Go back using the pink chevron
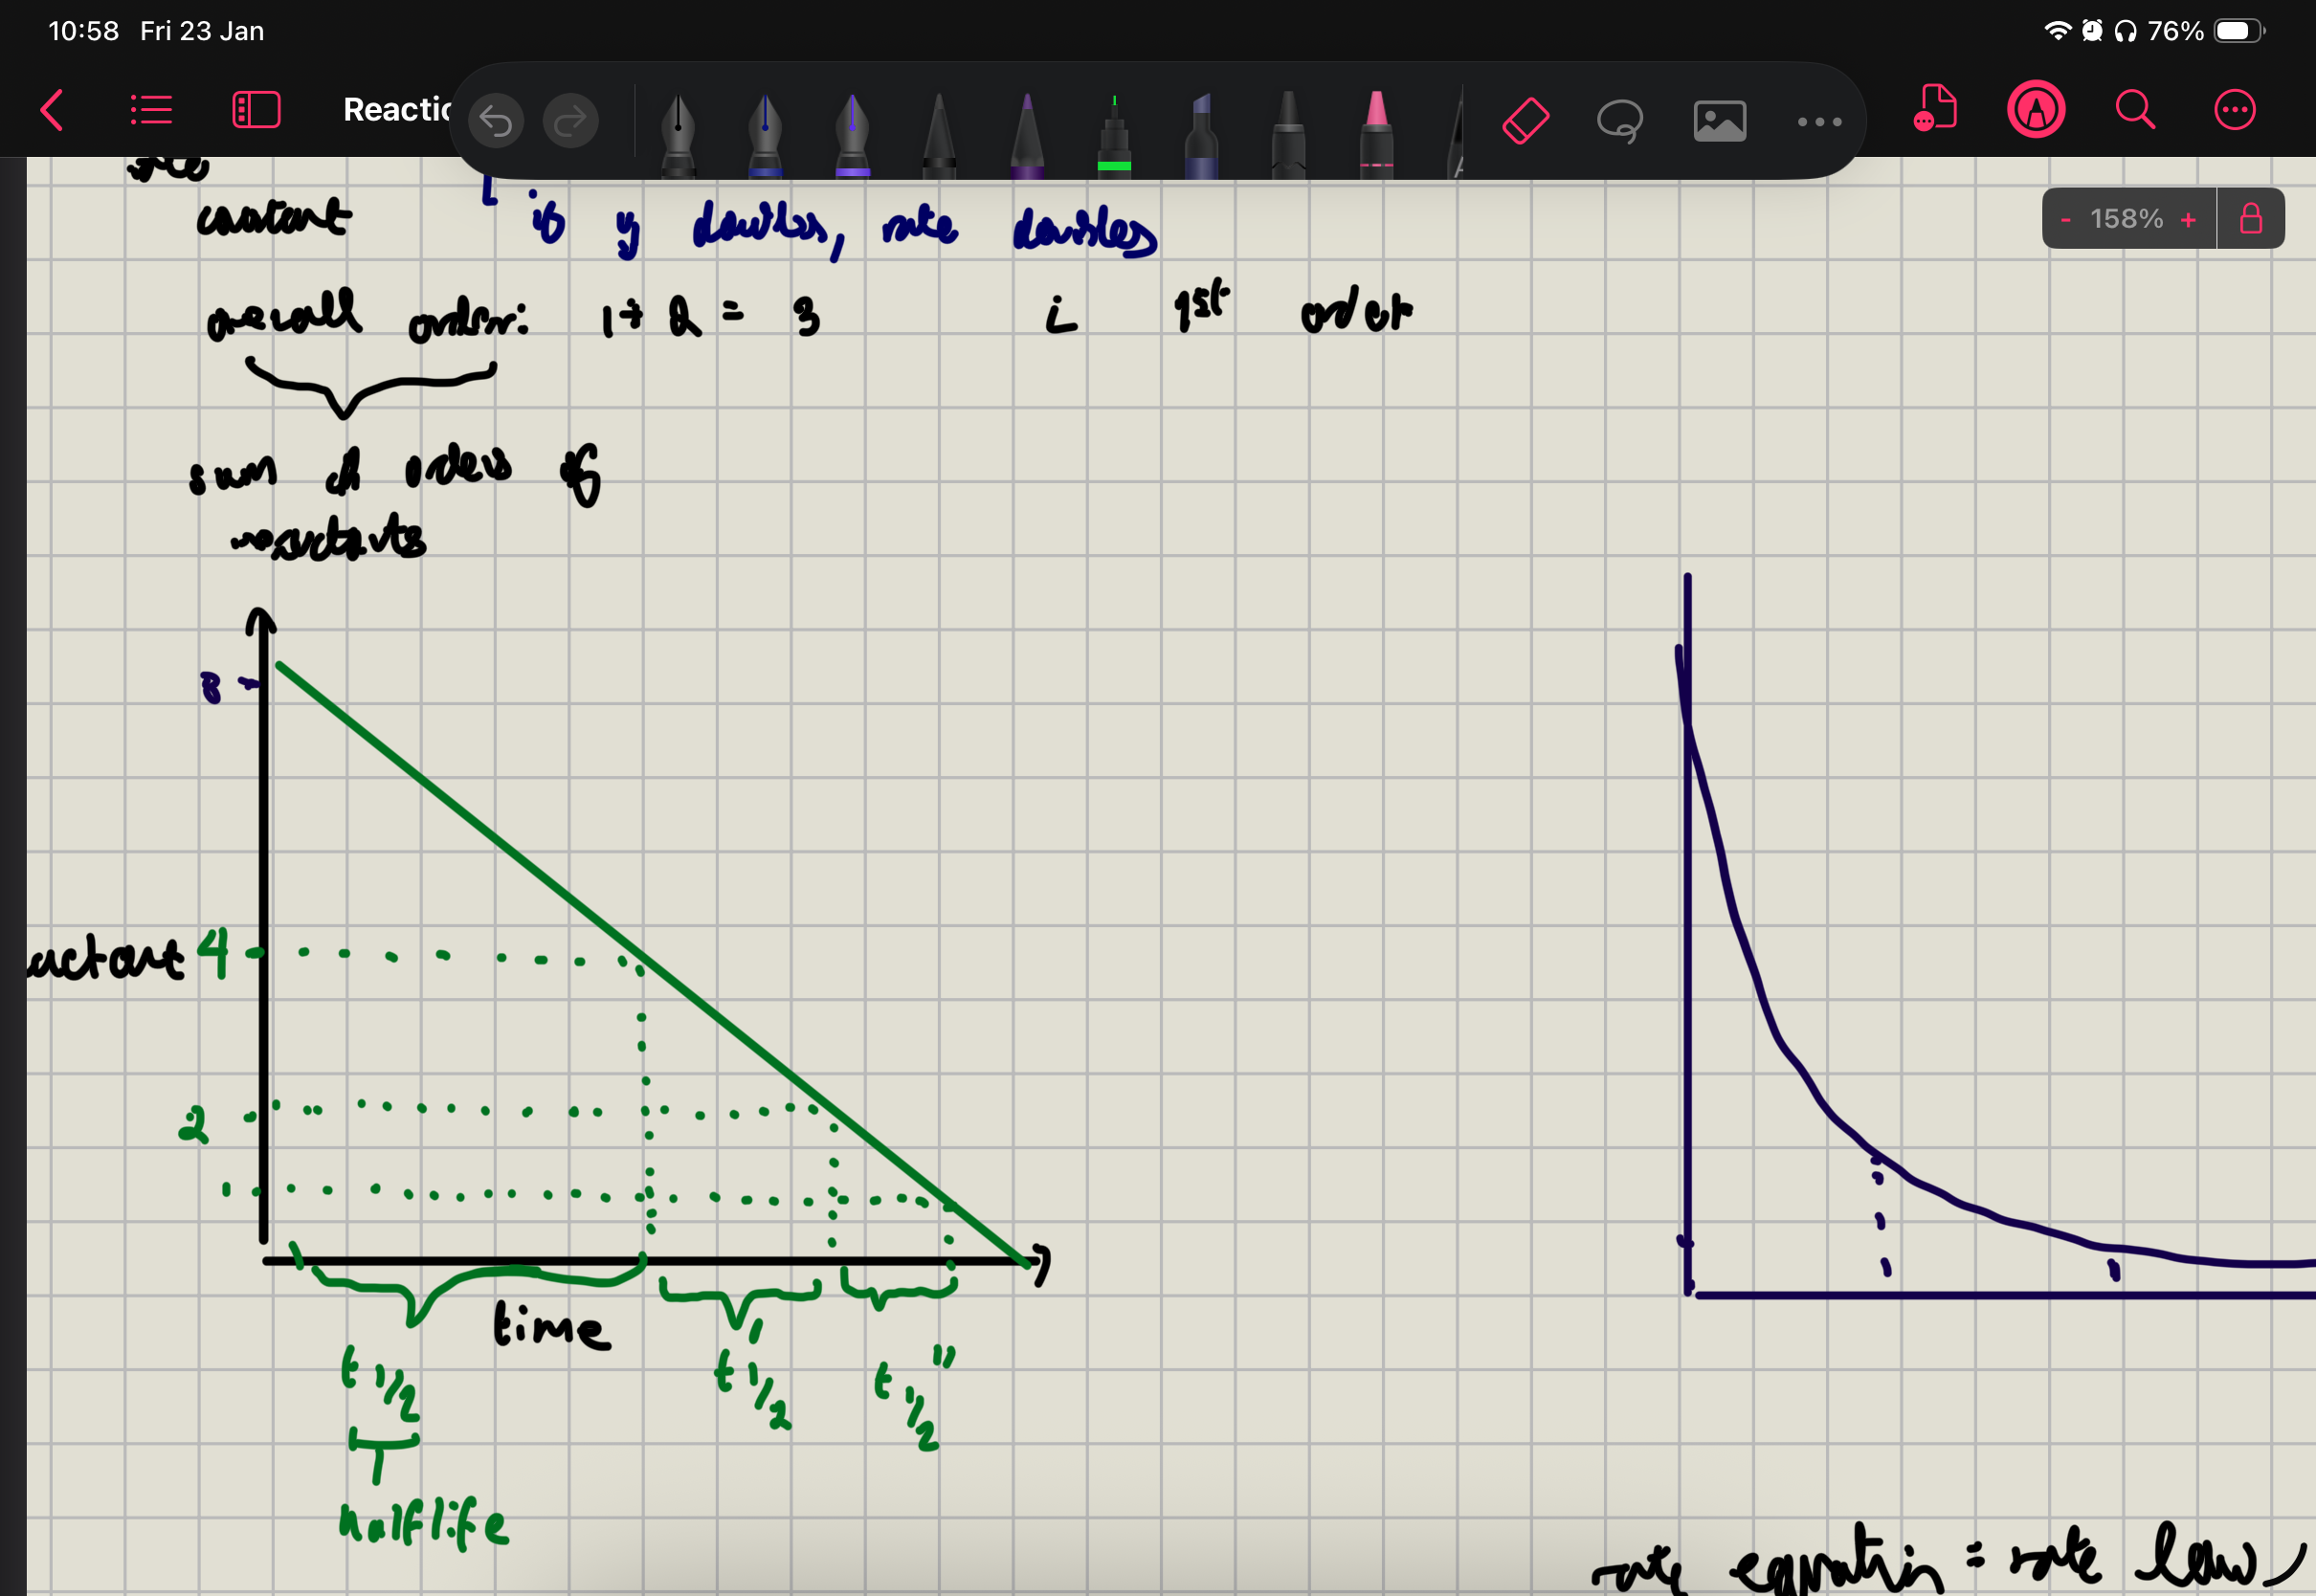 [x=52, y=110]
